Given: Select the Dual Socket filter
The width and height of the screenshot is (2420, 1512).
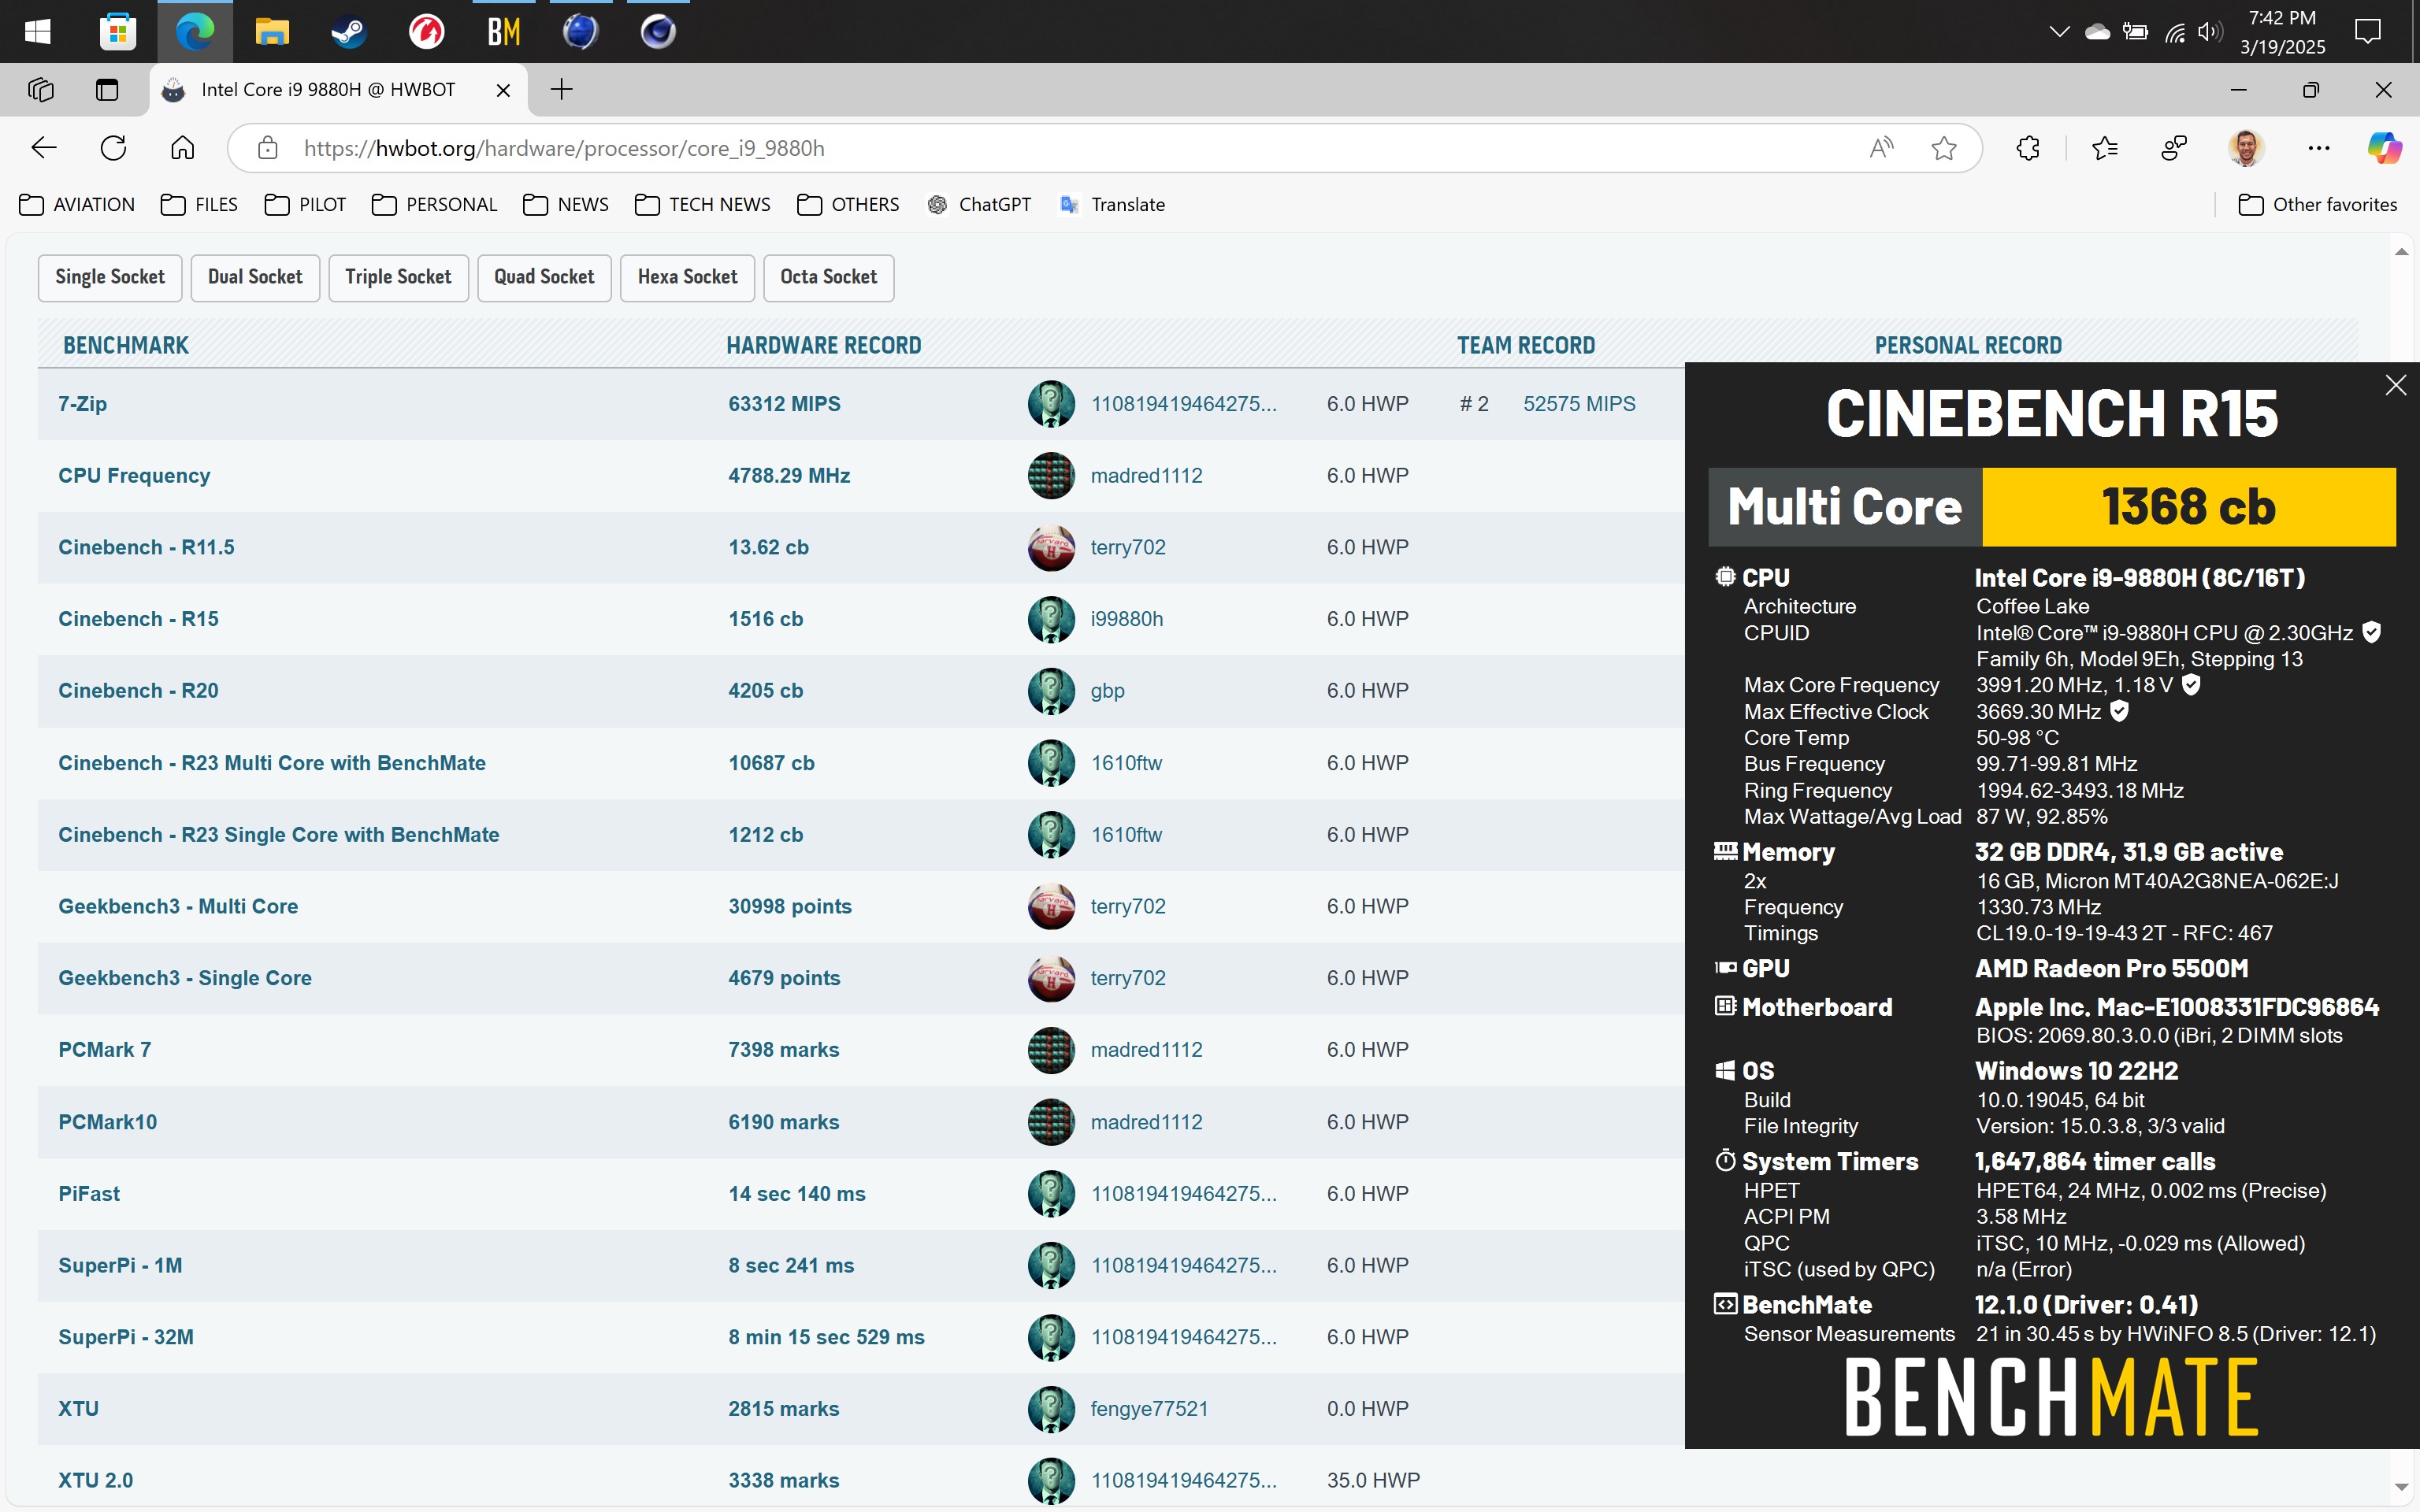Looking at the screenshot, I should (255, 277).
